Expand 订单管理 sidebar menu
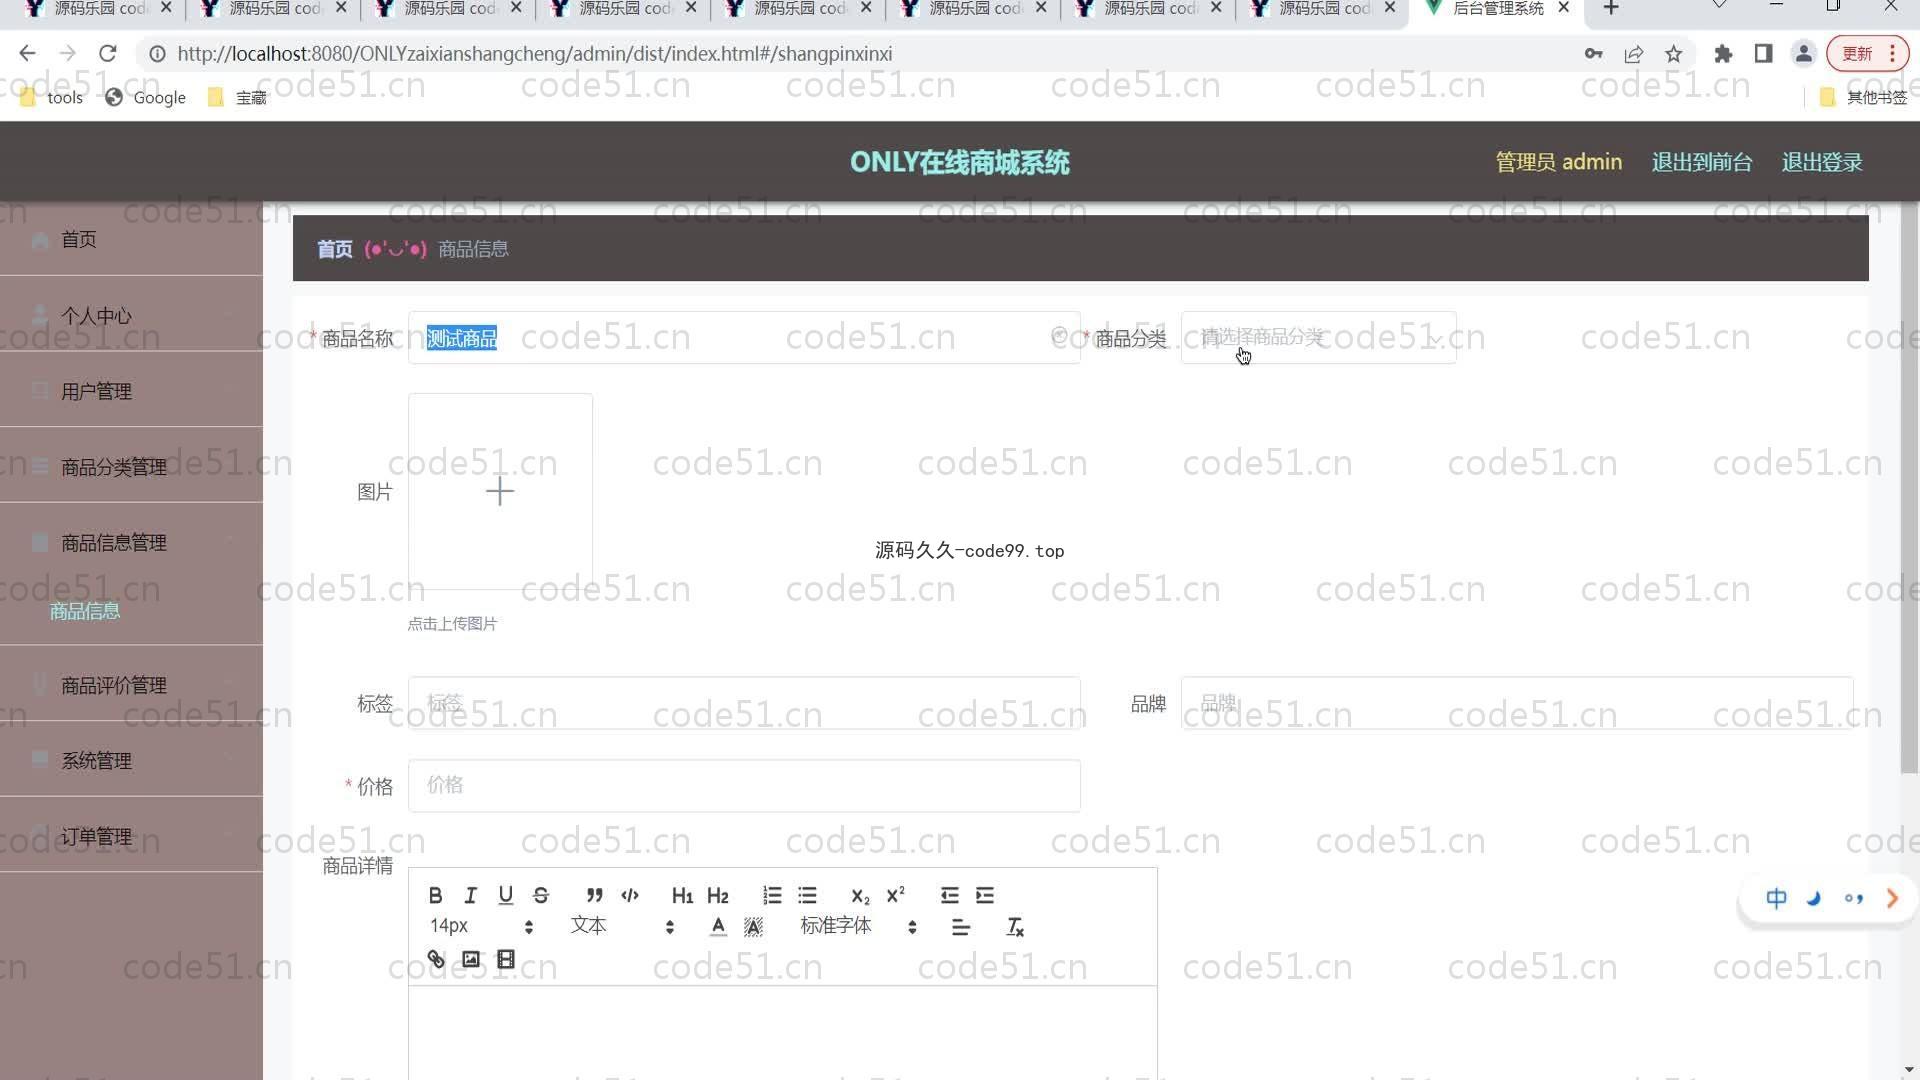 [x=131, y=836]
